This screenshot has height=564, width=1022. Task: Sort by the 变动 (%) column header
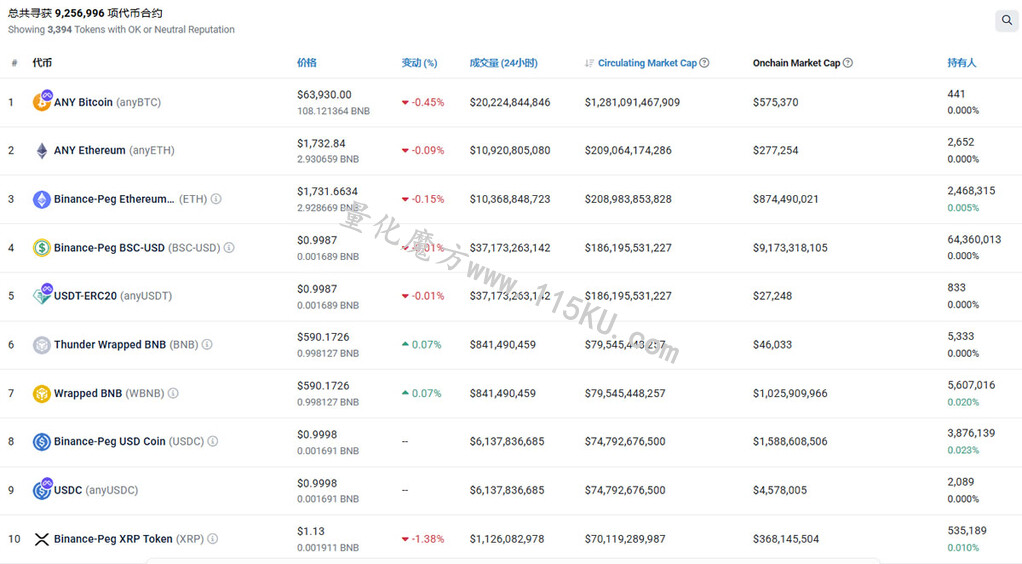[419, 63]
